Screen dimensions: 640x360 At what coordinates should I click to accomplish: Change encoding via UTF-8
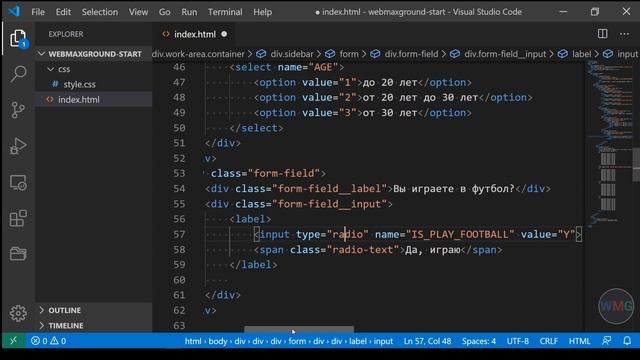point(518,341)
